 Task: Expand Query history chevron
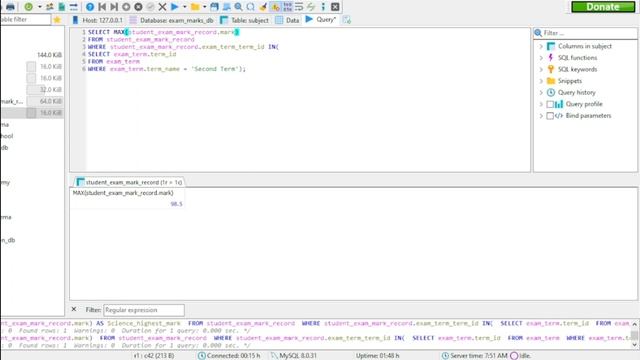(x=541, y=93)
